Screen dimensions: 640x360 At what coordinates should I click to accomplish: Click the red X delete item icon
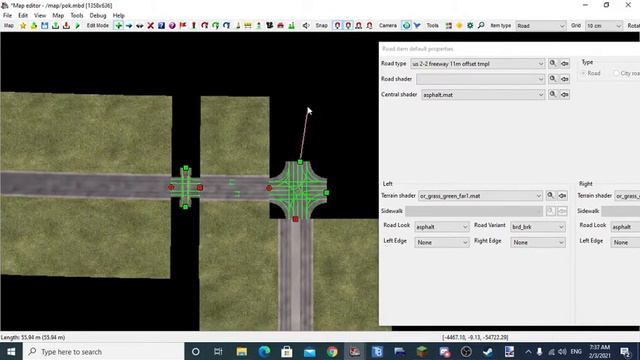(151, 26)
